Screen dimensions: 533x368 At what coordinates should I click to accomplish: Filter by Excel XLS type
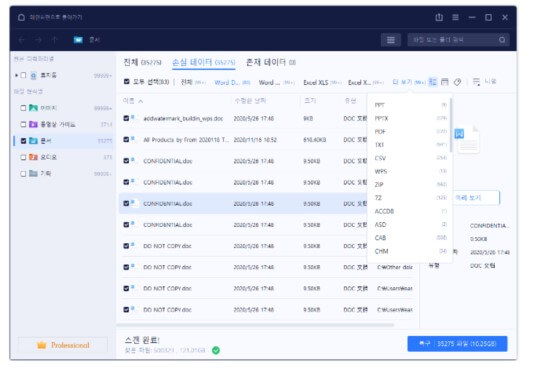[x=322, y=82]
